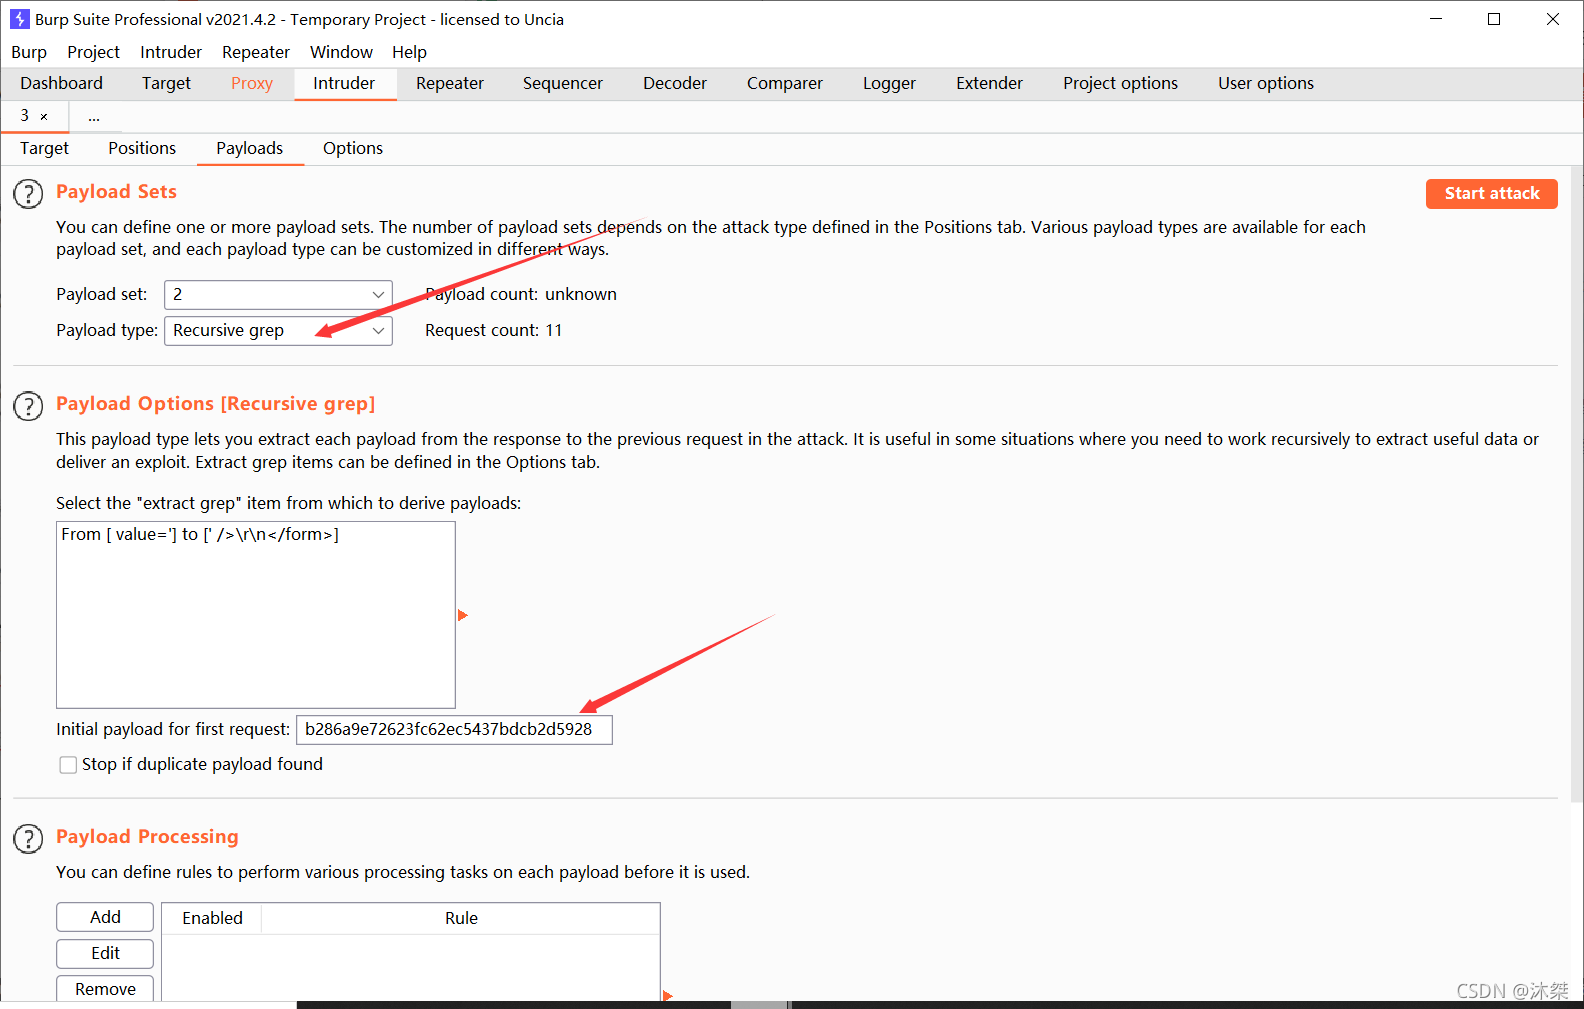Edit the selected processing rule
Viewport: 1584px width, 1009px height.
click(x=105, y=954)
